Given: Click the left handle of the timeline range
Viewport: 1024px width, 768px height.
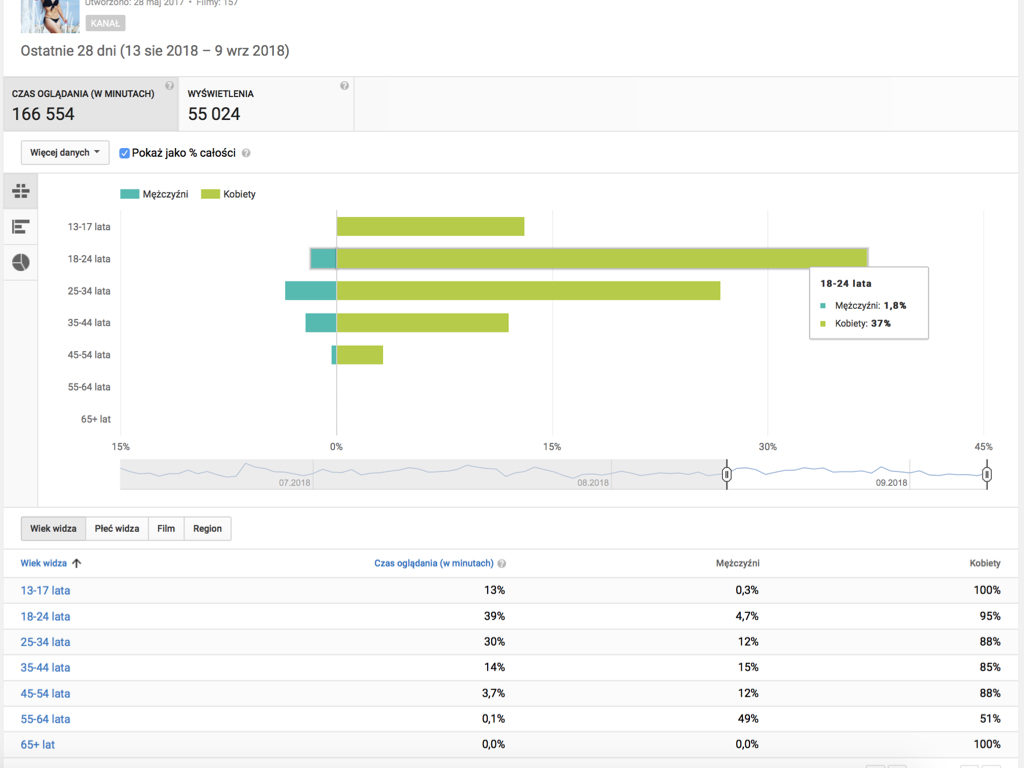Looking at the screenshot, I should [726, 474].
